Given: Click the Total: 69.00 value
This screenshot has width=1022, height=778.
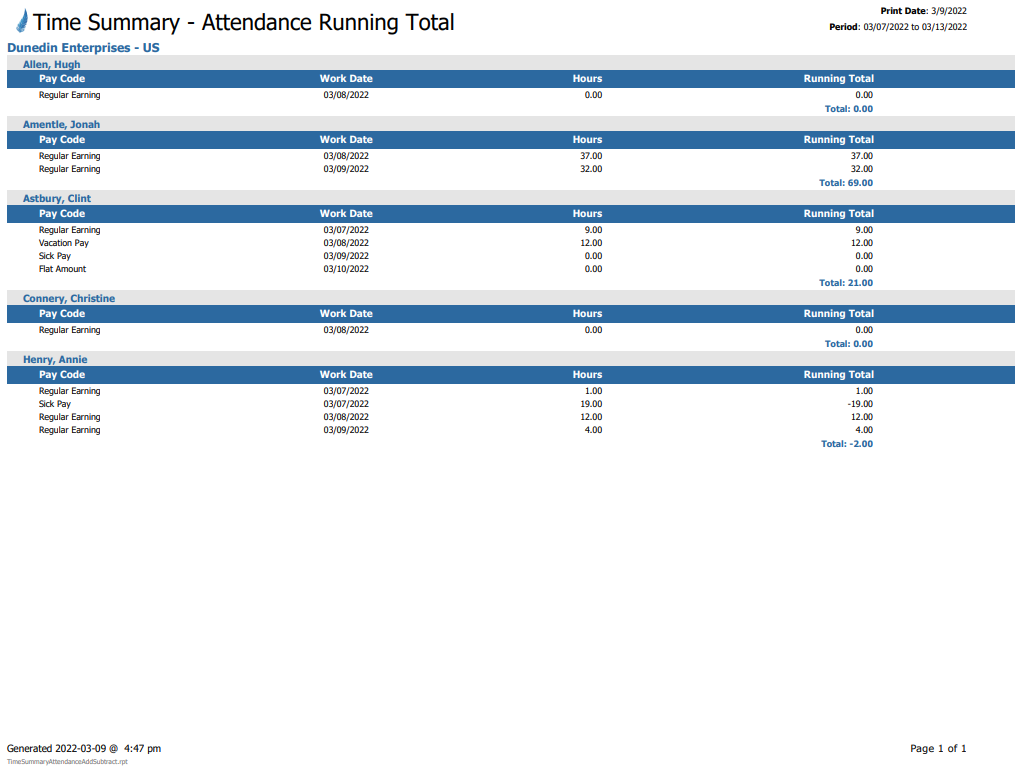Looking at the screenshot, I should (x=845, y=183).
